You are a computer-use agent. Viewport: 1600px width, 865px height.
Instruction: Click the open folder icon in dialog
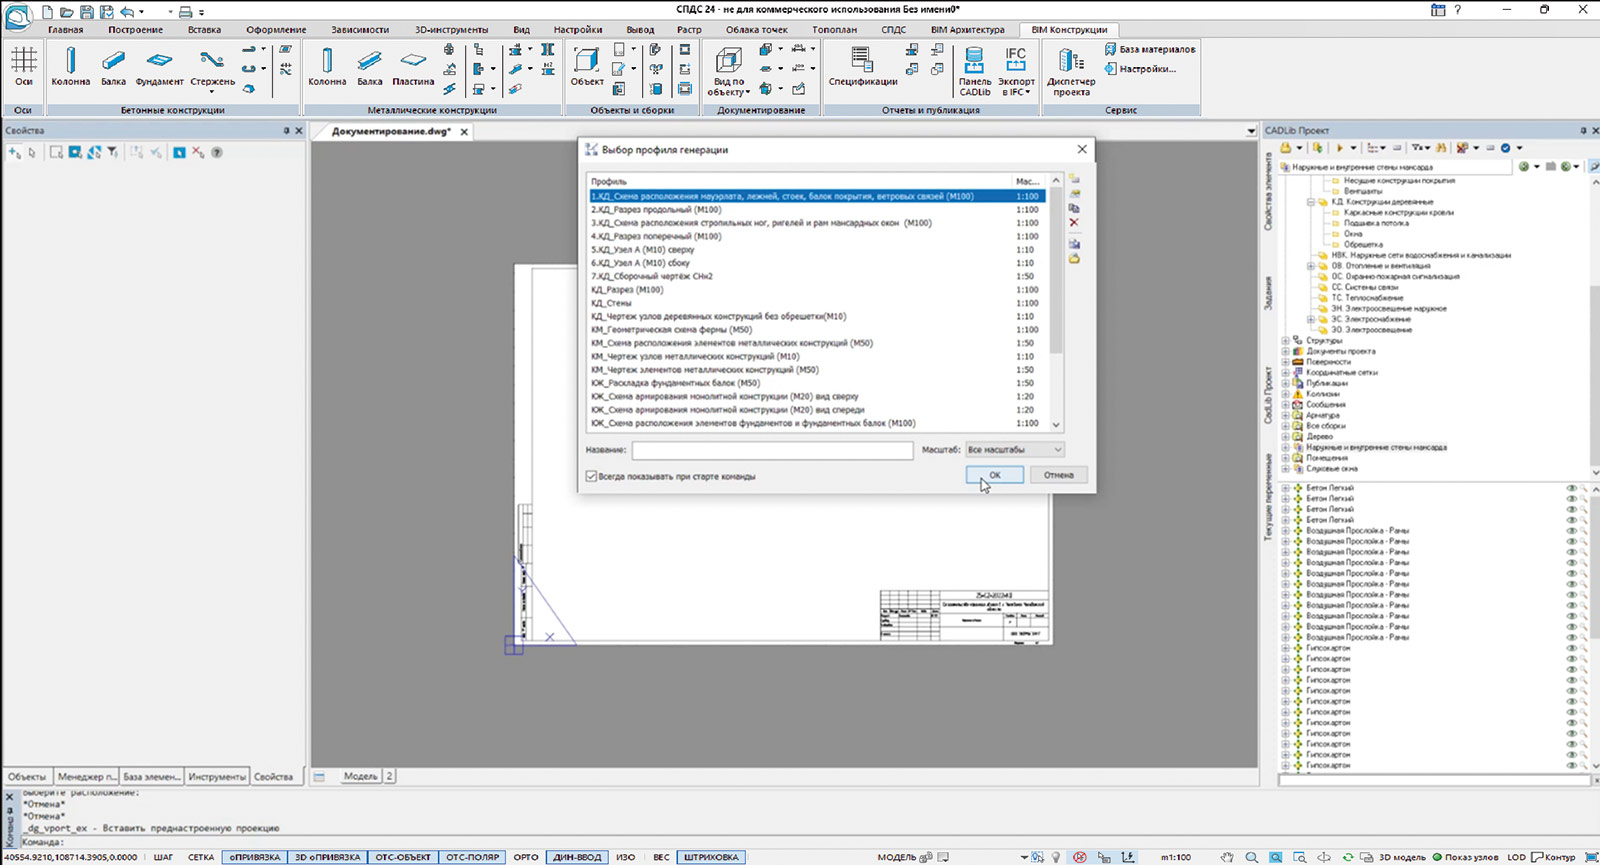(1074, 258)
